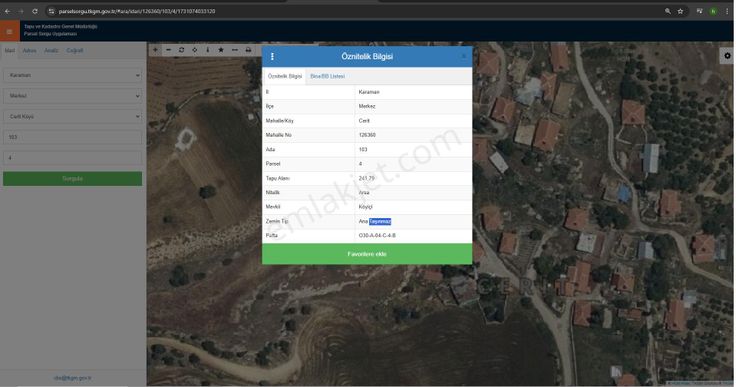
Task: Open the Bina/BB Listesi tab
Action: pos(328,76)
